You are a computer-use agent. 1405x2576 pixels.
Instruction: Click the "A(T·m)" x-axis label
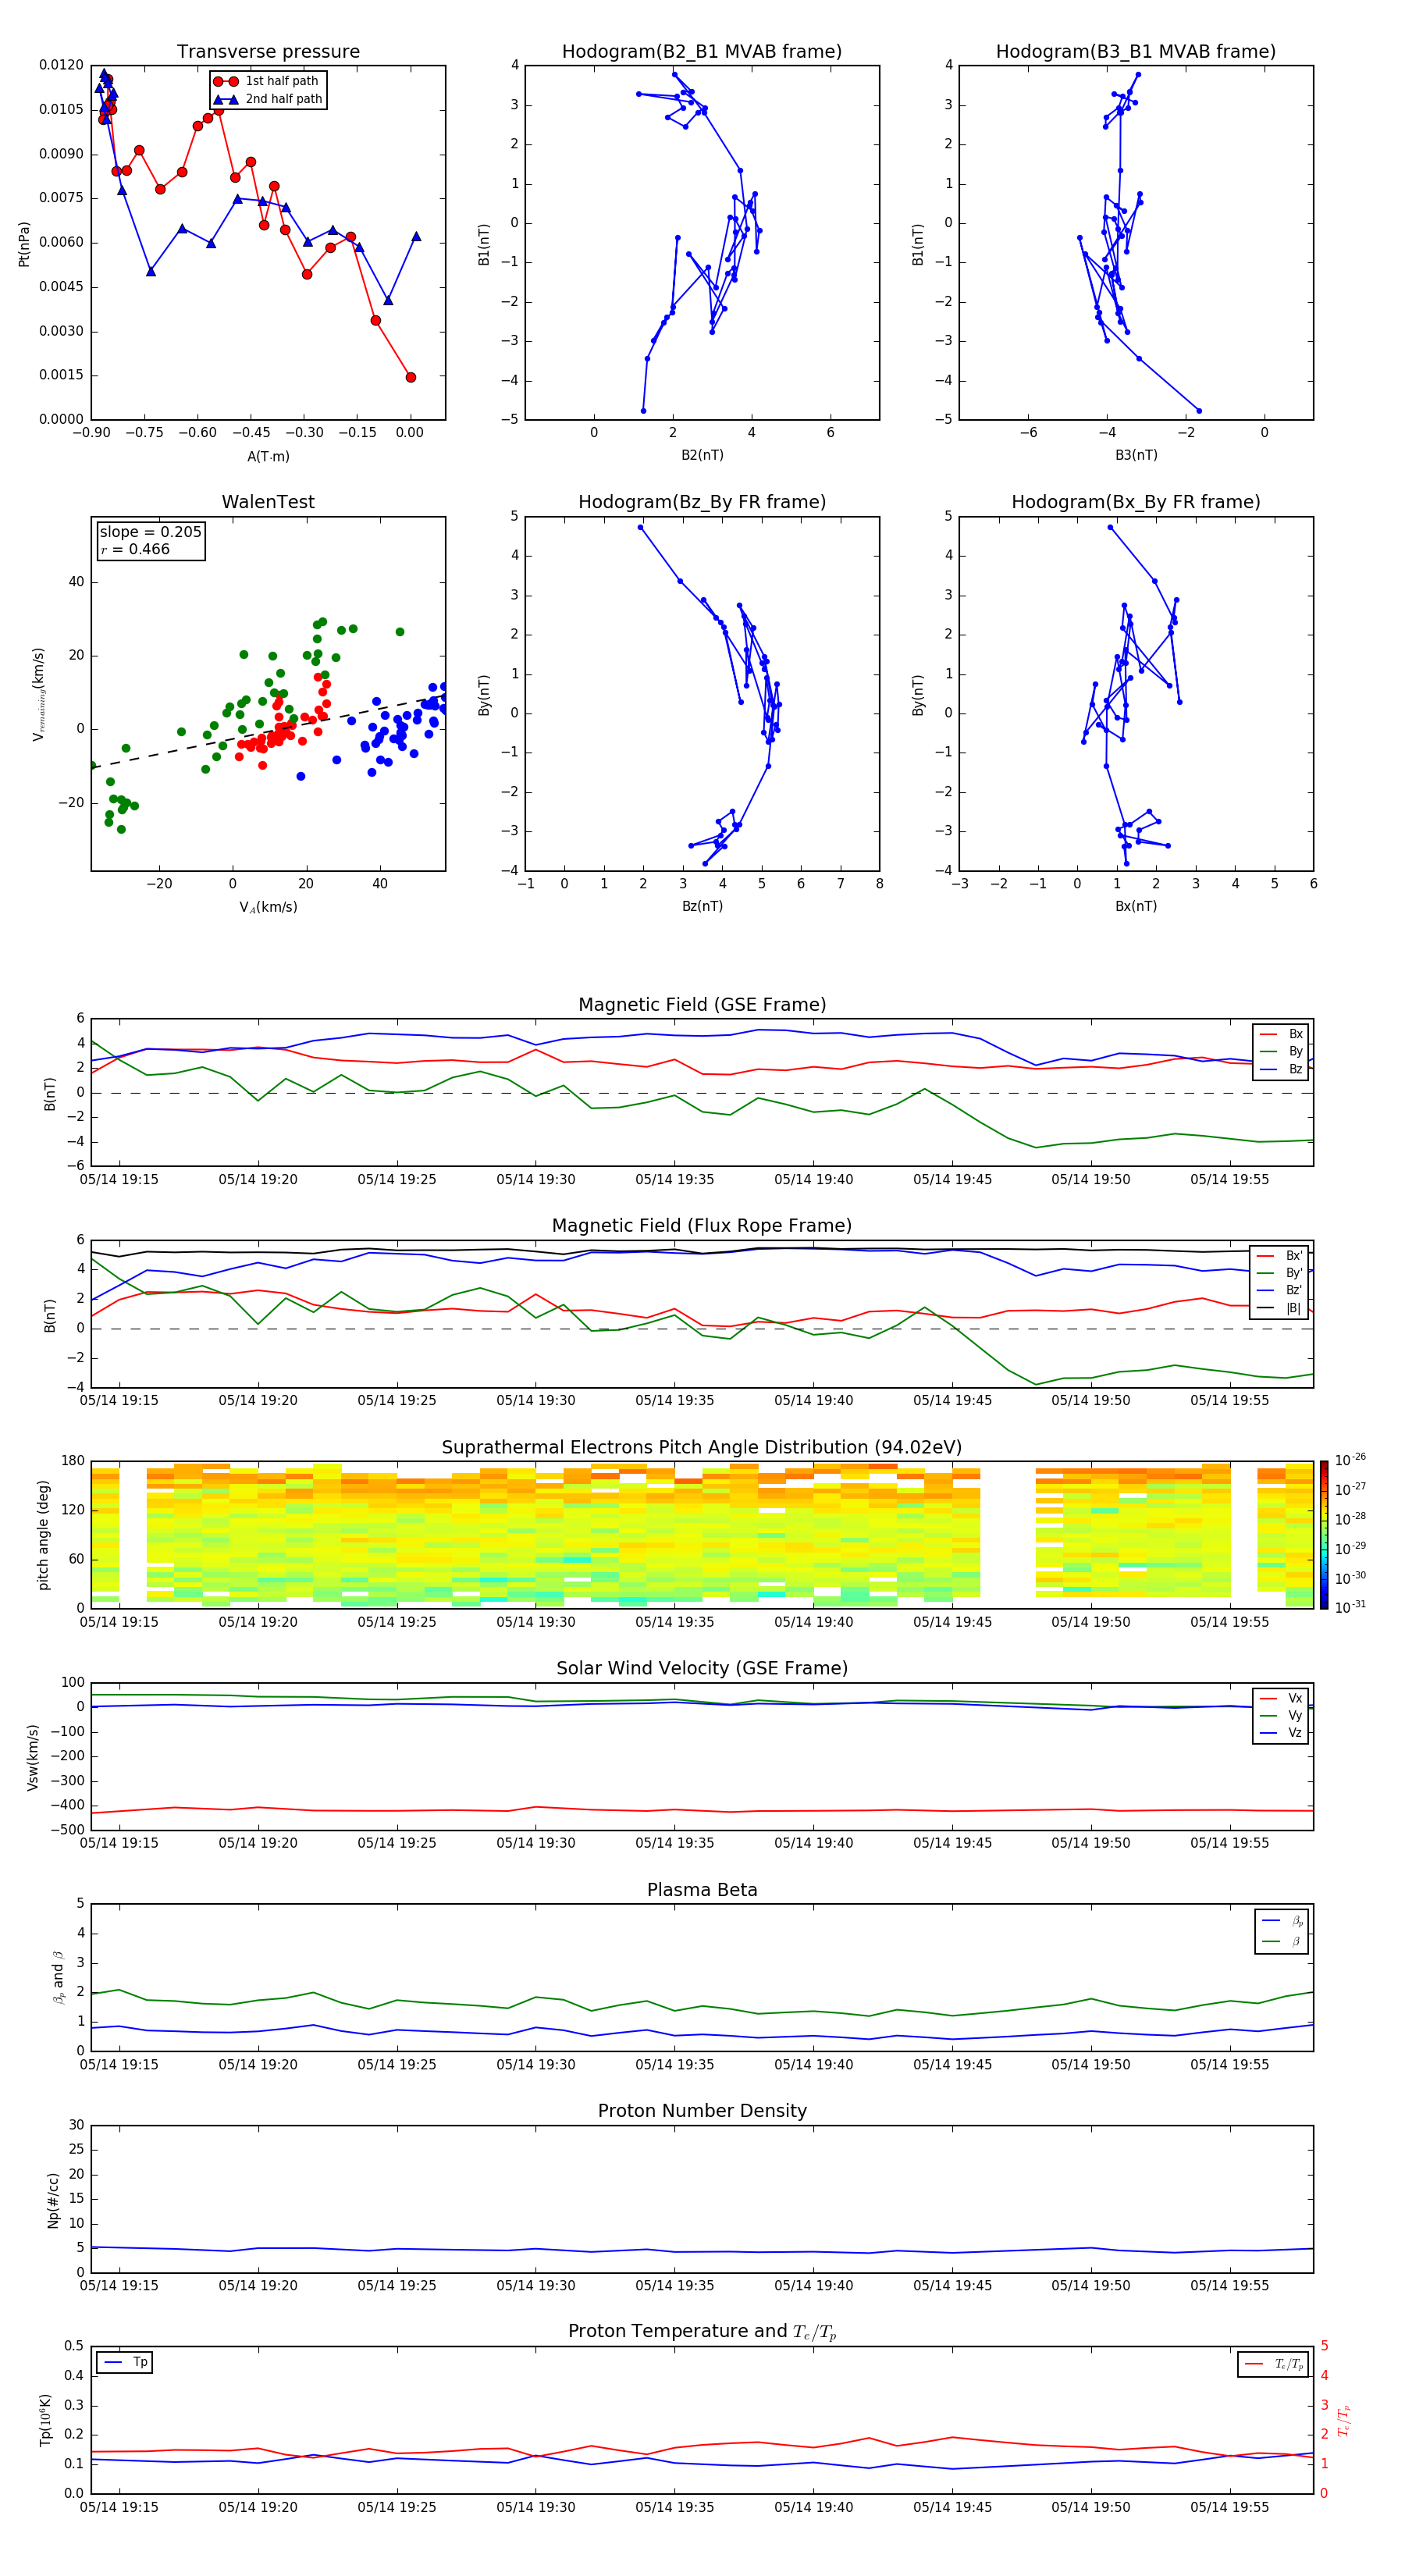[x=268, y=457]
